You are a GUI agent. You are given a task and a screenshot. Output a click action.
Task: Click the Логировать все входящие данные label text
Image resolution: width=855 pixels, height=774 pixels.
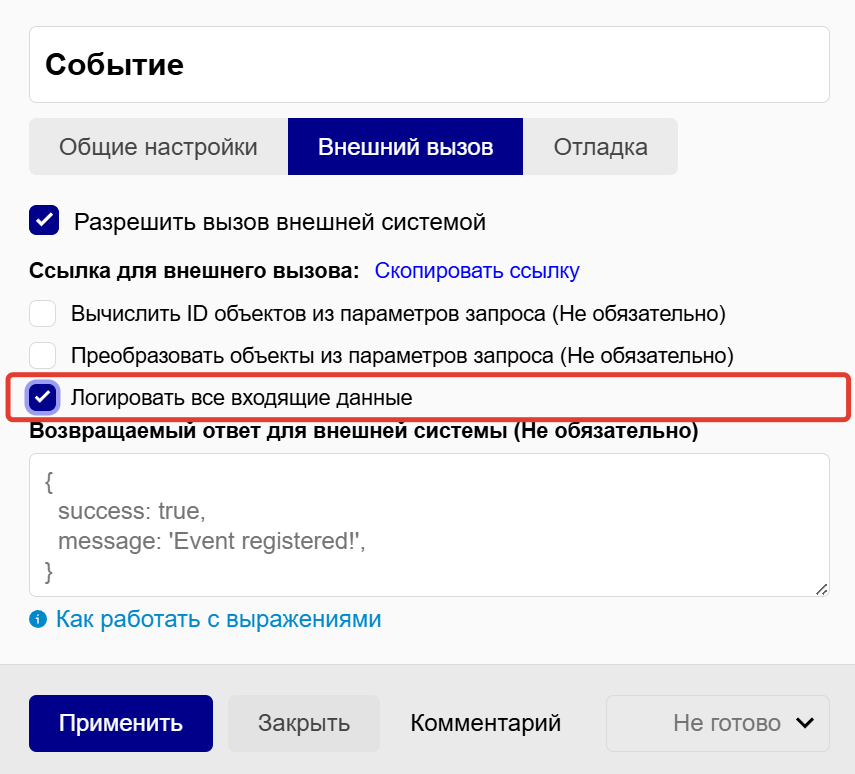pos(241,397)
